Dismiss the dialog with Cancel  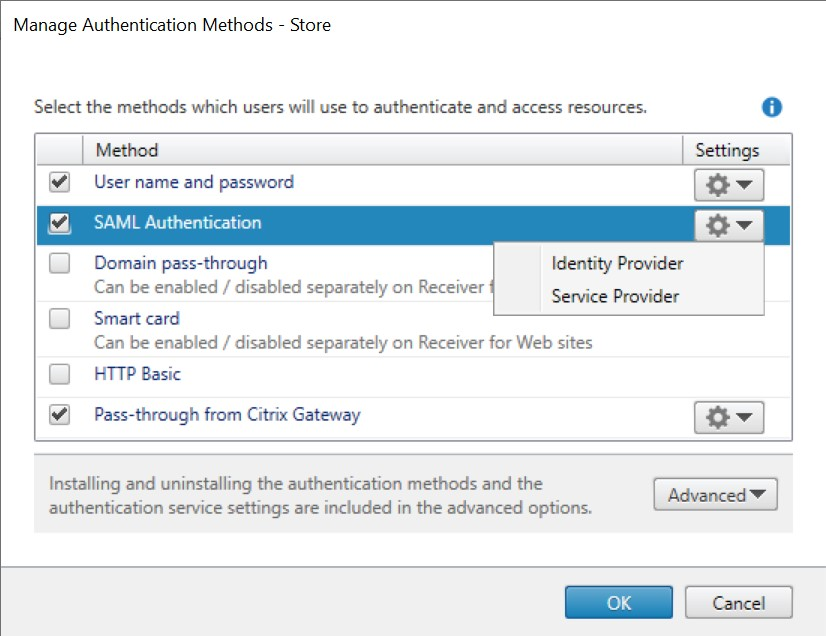[x=739, y=602]
